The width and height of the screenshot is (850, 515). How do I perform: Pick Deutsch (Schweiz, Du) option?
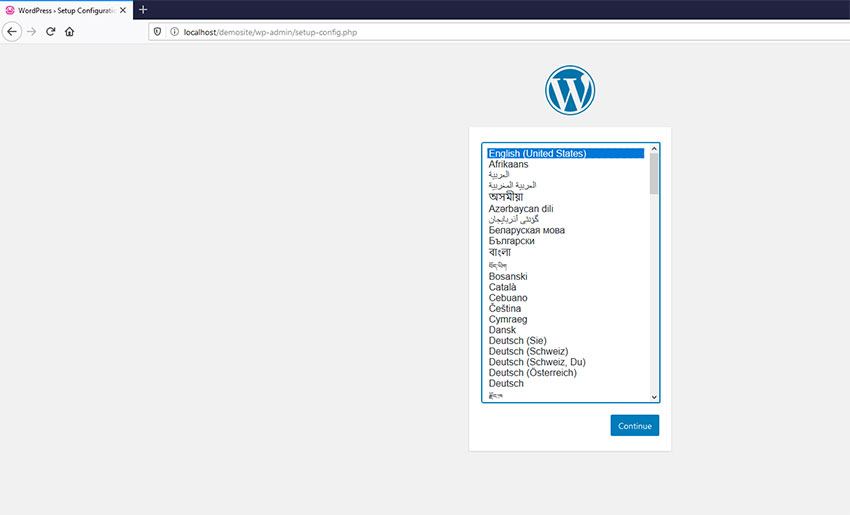[536, 362]
